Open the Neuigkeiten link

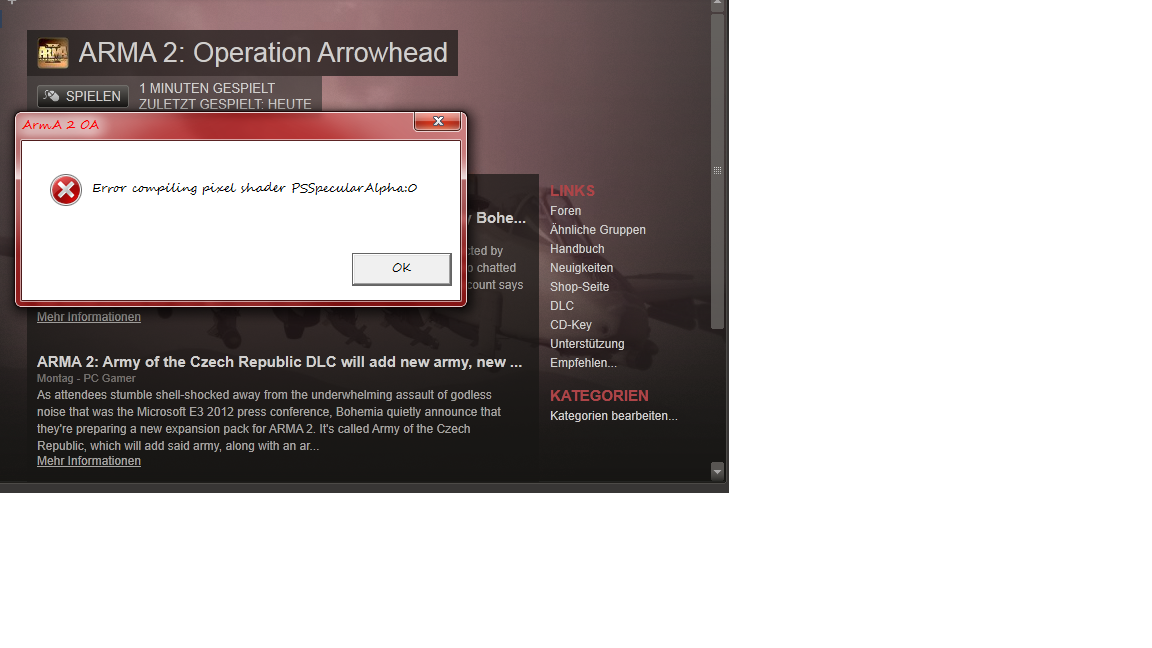(x=581, y=268)
